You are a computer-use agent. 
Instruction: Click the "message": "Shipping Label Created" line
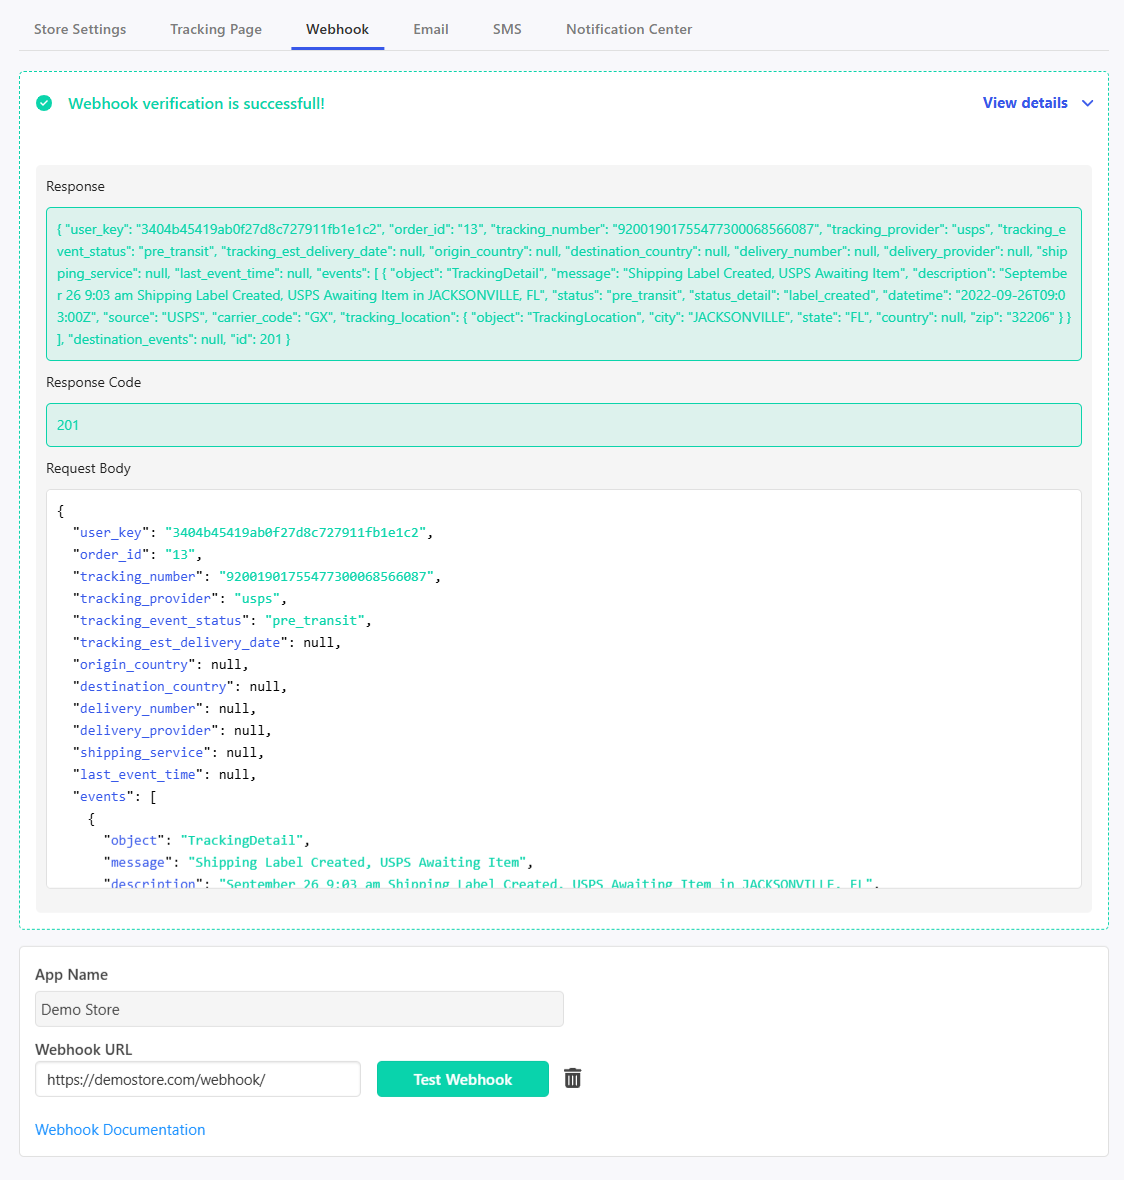pos(318,862)
